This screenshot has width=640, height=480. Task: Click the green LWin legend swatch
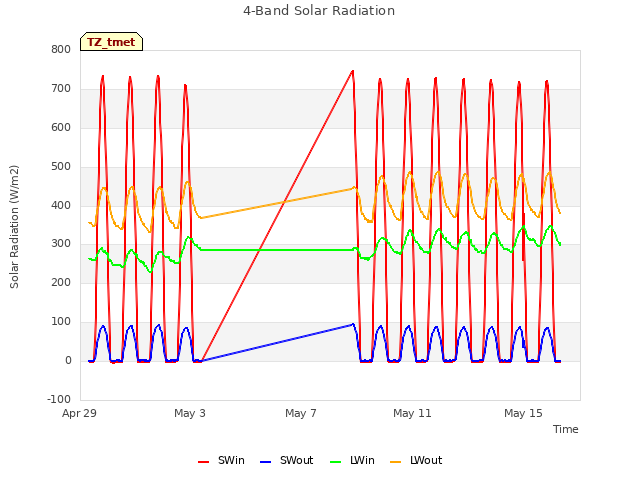tap(336, 462)
